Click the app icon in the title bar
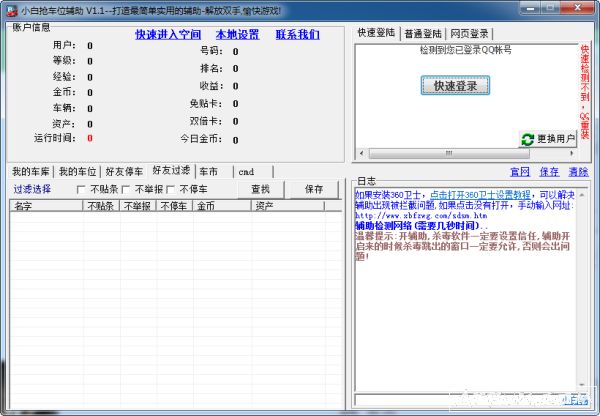This screenshot has height=416, width=600. pyautogui.click(x=12, y=10)
